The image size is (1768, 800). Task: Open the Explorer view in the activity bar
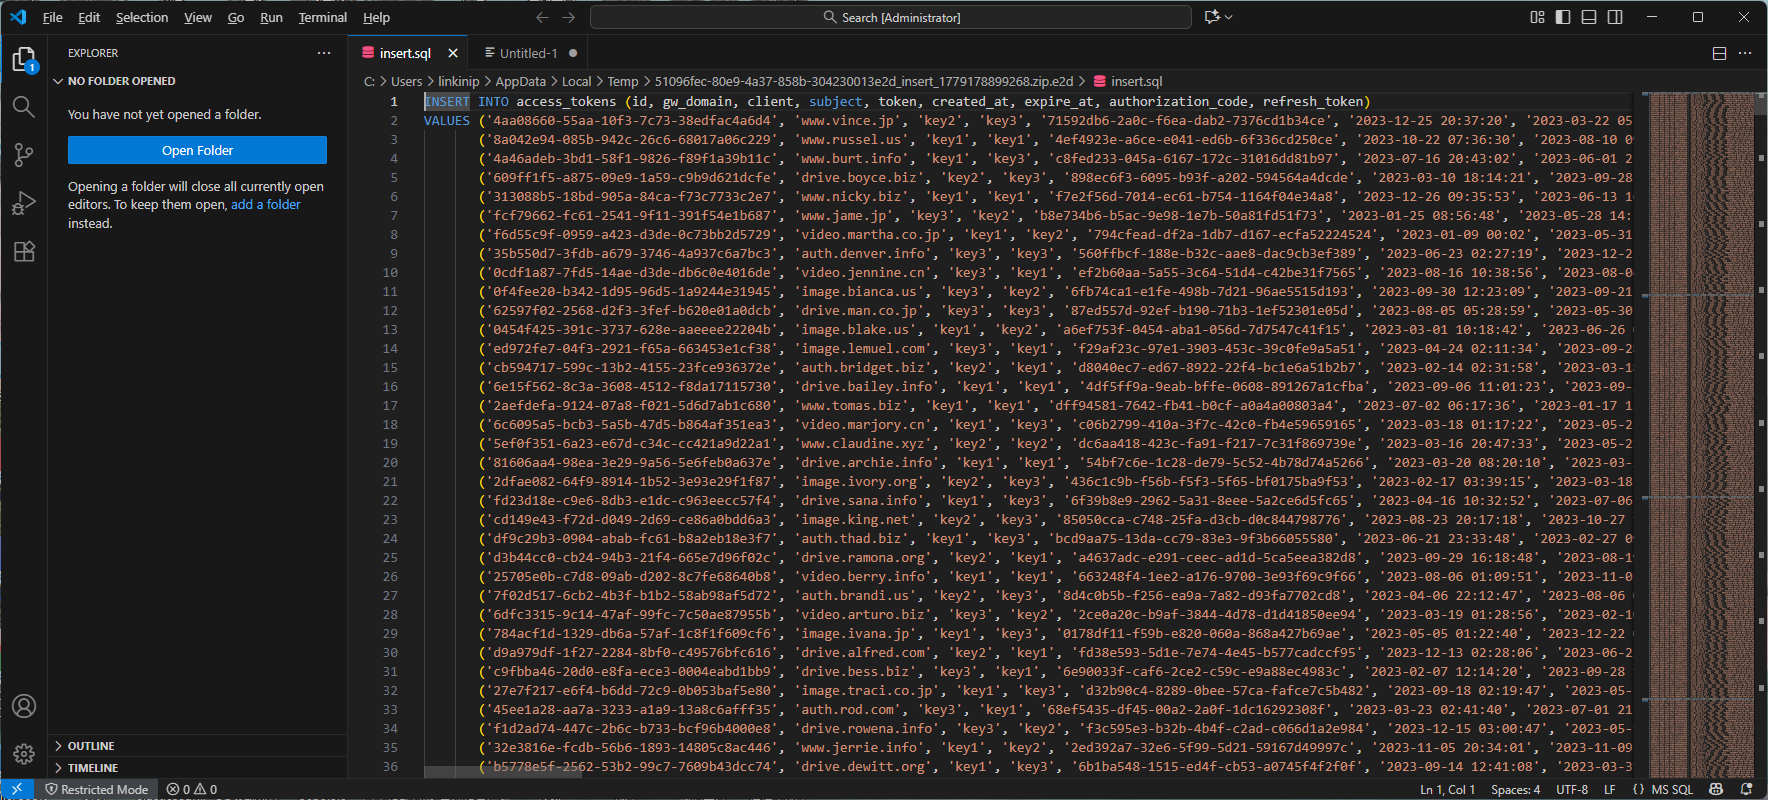24,60
